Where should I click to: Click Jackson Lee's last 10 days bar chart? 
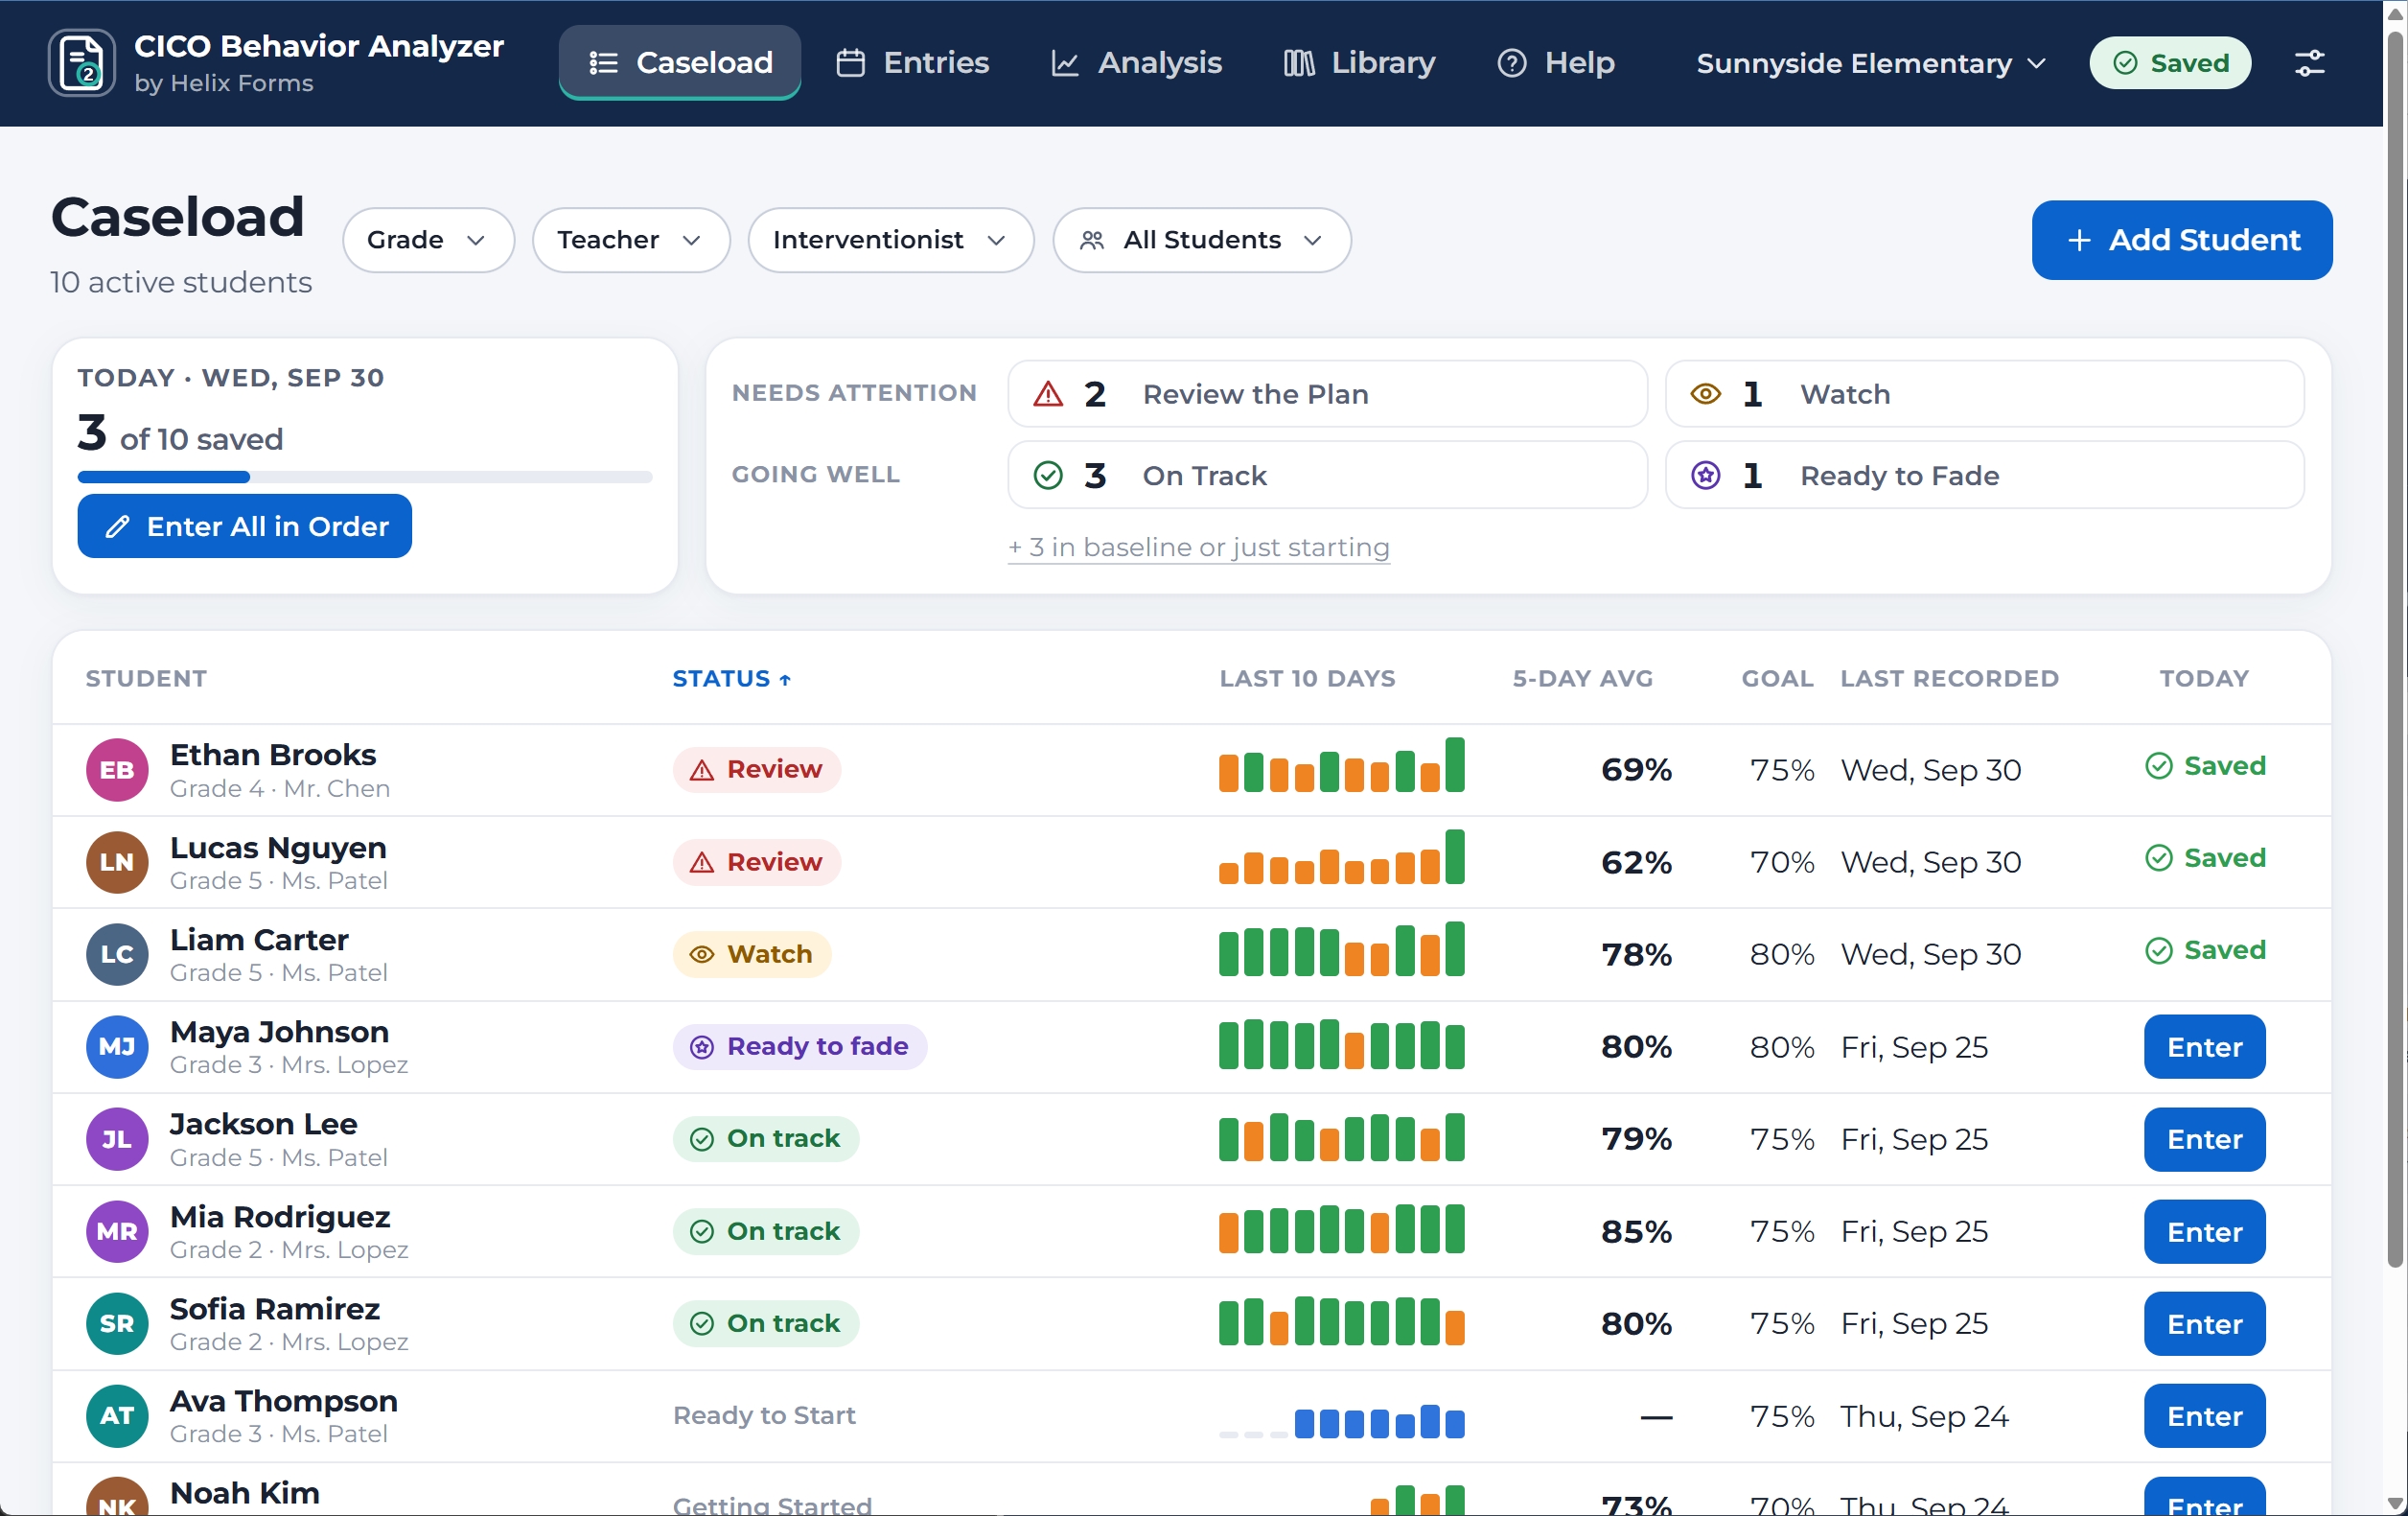pos(1341,1138)
